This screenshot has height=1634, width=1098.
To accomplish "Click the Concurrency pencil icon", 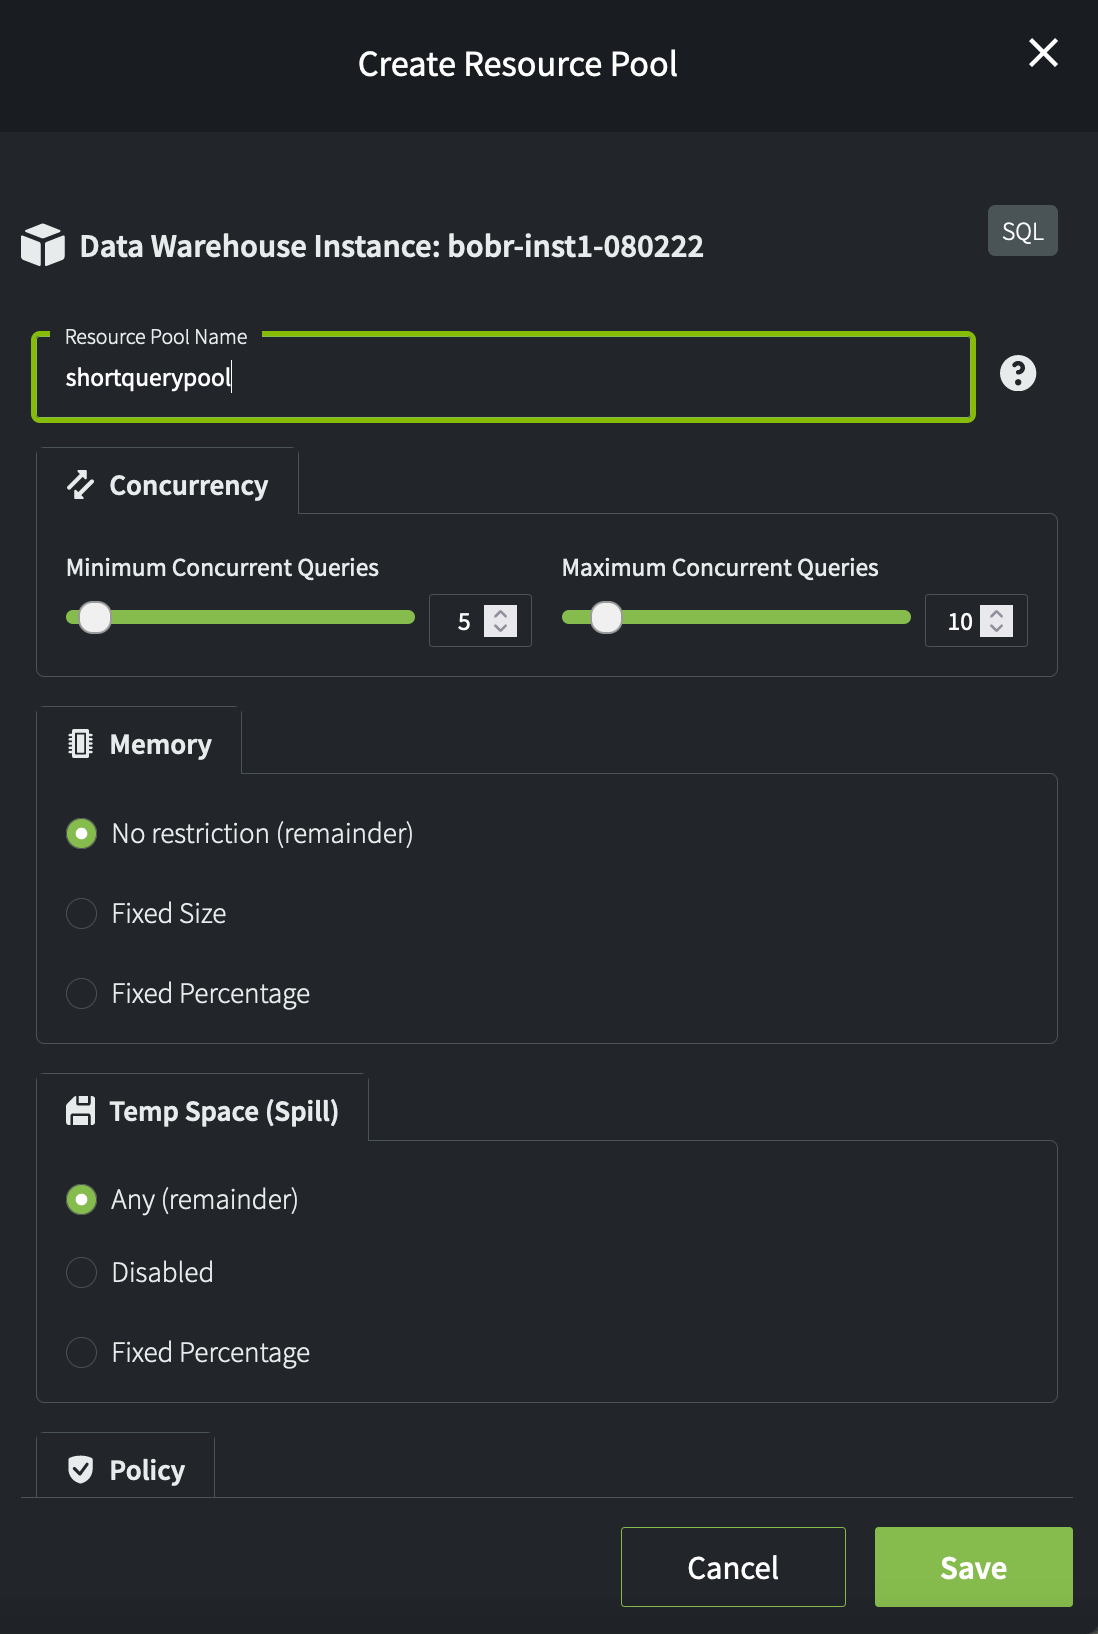I will click(80, 484).
